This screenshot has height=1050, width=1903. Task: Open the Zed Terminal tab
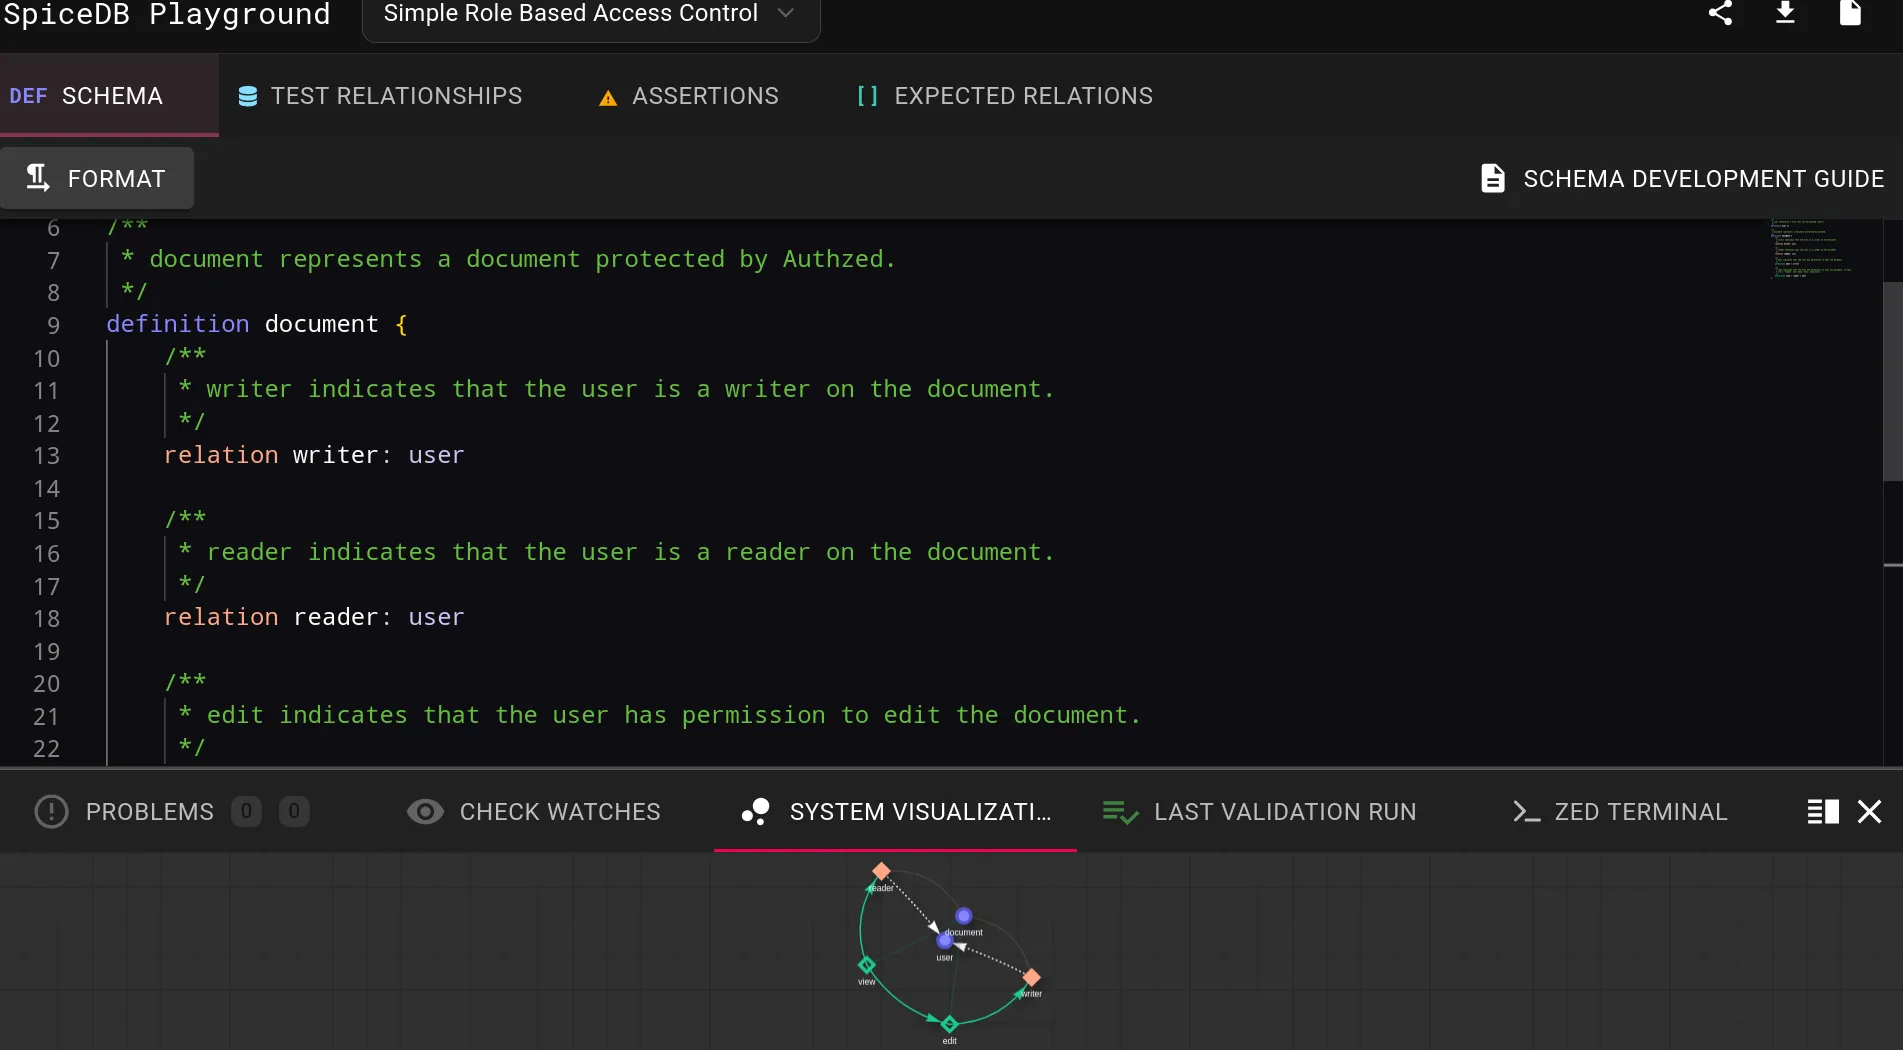click(x=1620, y=811)
